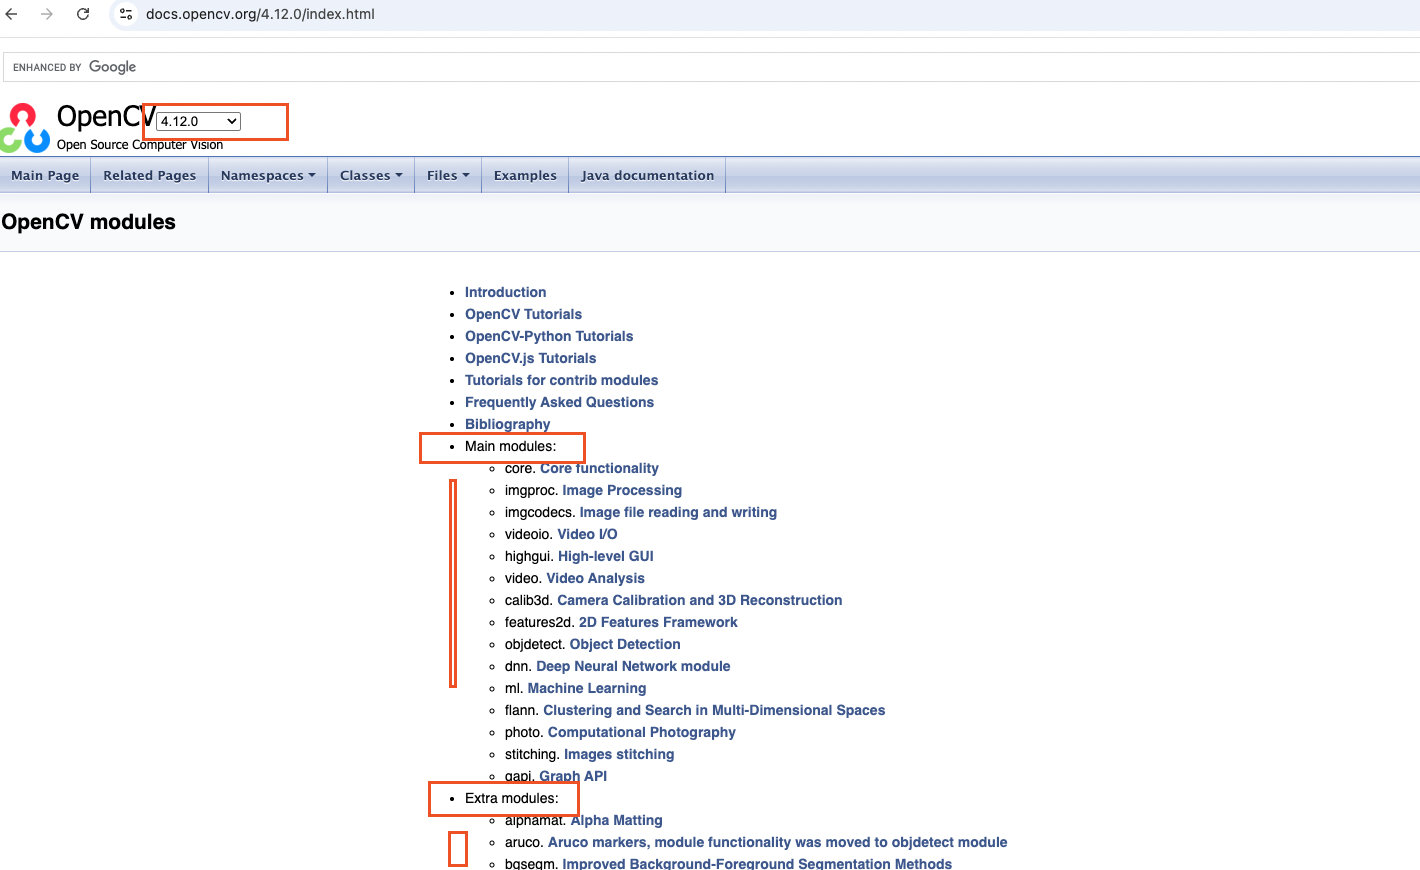Image resolution: width=1420 pixels, height=870 pixels.
Task: Click the 'features2d.' module name text
Action: tap(540, 622)
